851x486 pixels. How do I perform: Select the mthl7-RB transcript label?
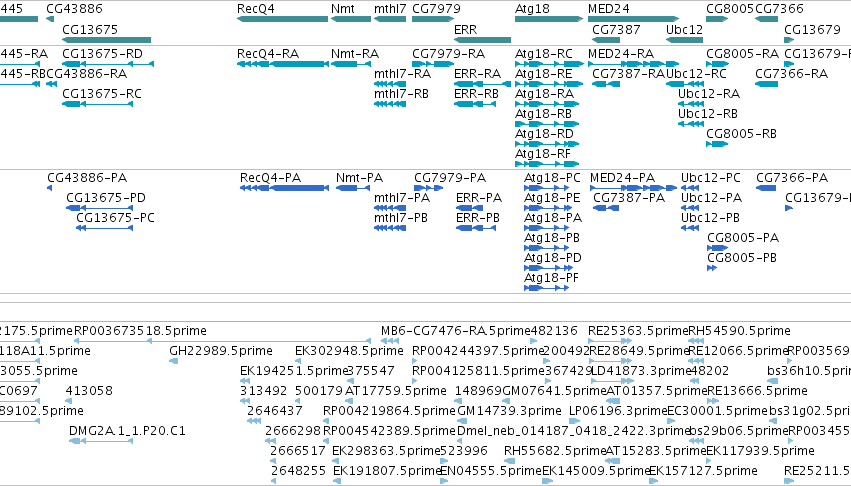click(x=401, y=93)
